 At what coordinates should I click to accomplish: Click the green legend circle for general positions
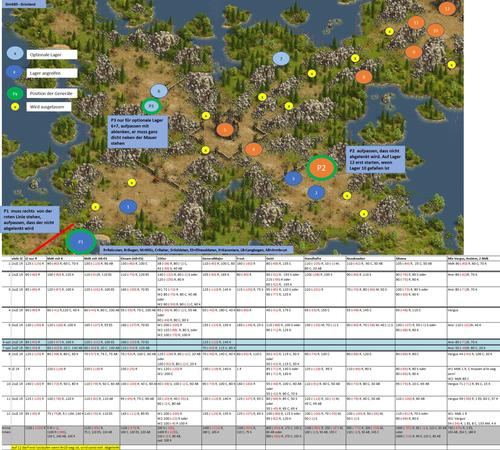tap(15, 94)
